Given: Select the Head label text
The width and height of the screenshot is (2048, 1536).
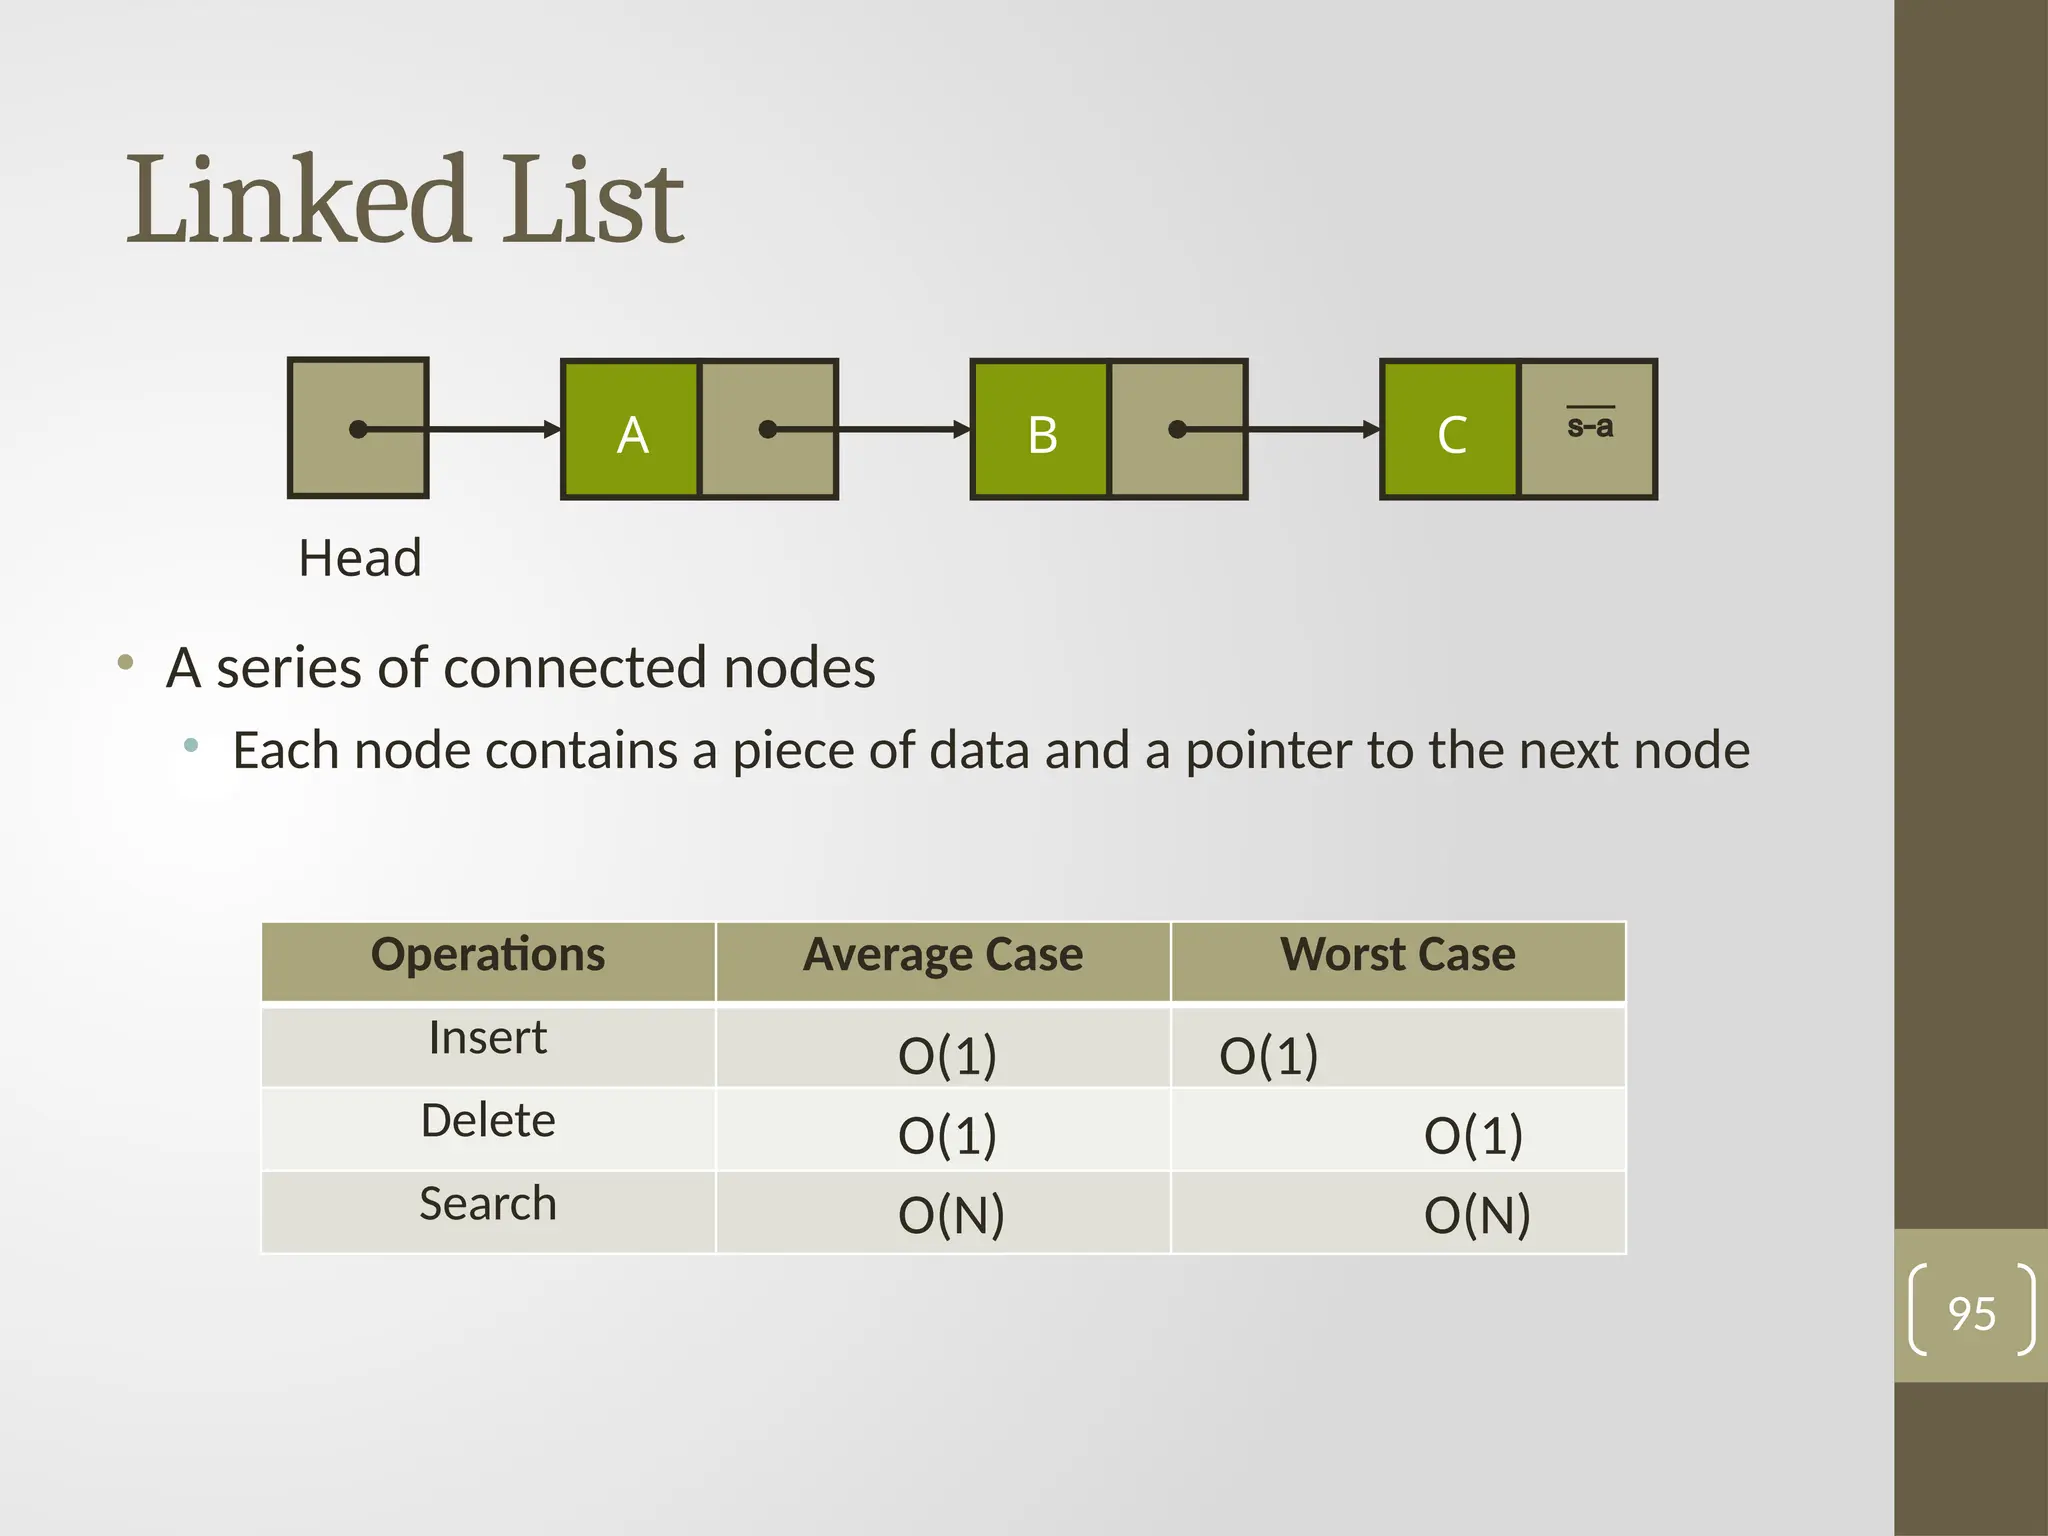Looking at the screenshot, I should pos(360,558).
